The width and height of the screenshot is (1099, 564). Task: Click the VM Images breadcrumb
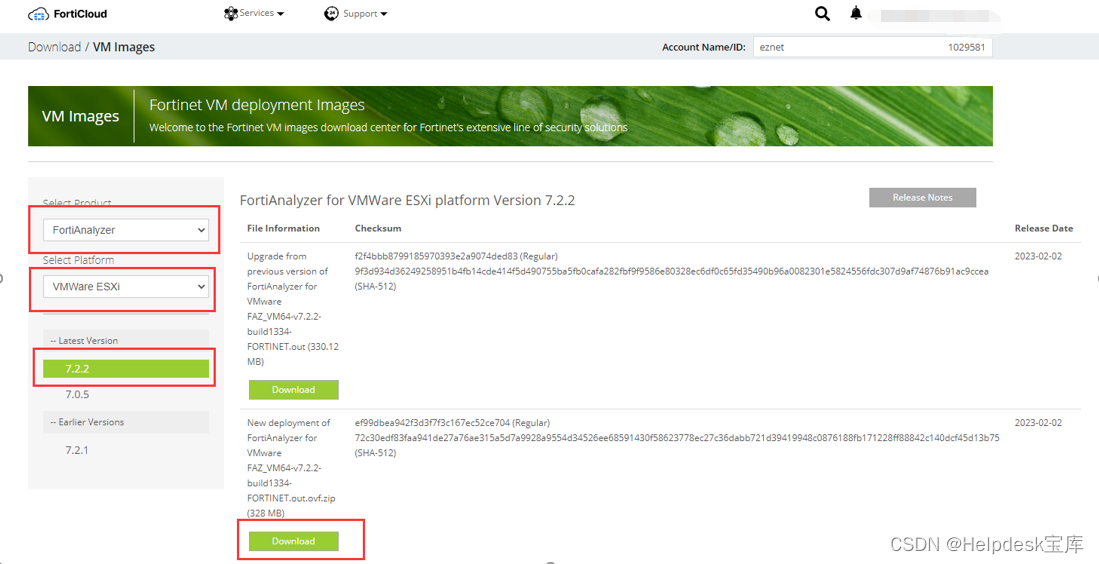pyautogui.click(x=124, y=47)
